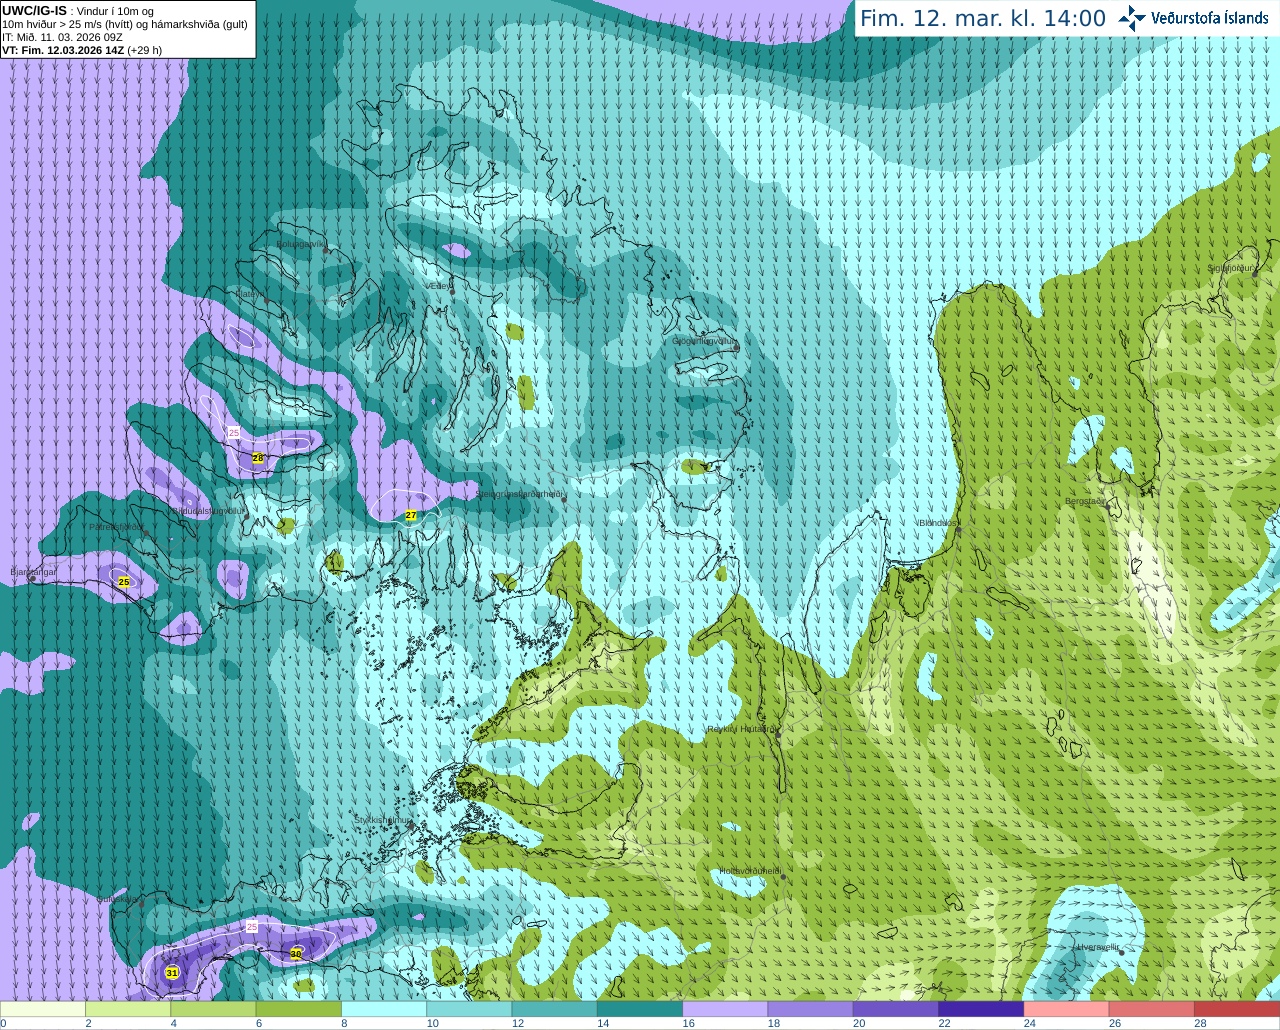Click the white 25 contour label near marker 28
The image size is (1280, 1030).
234,432
